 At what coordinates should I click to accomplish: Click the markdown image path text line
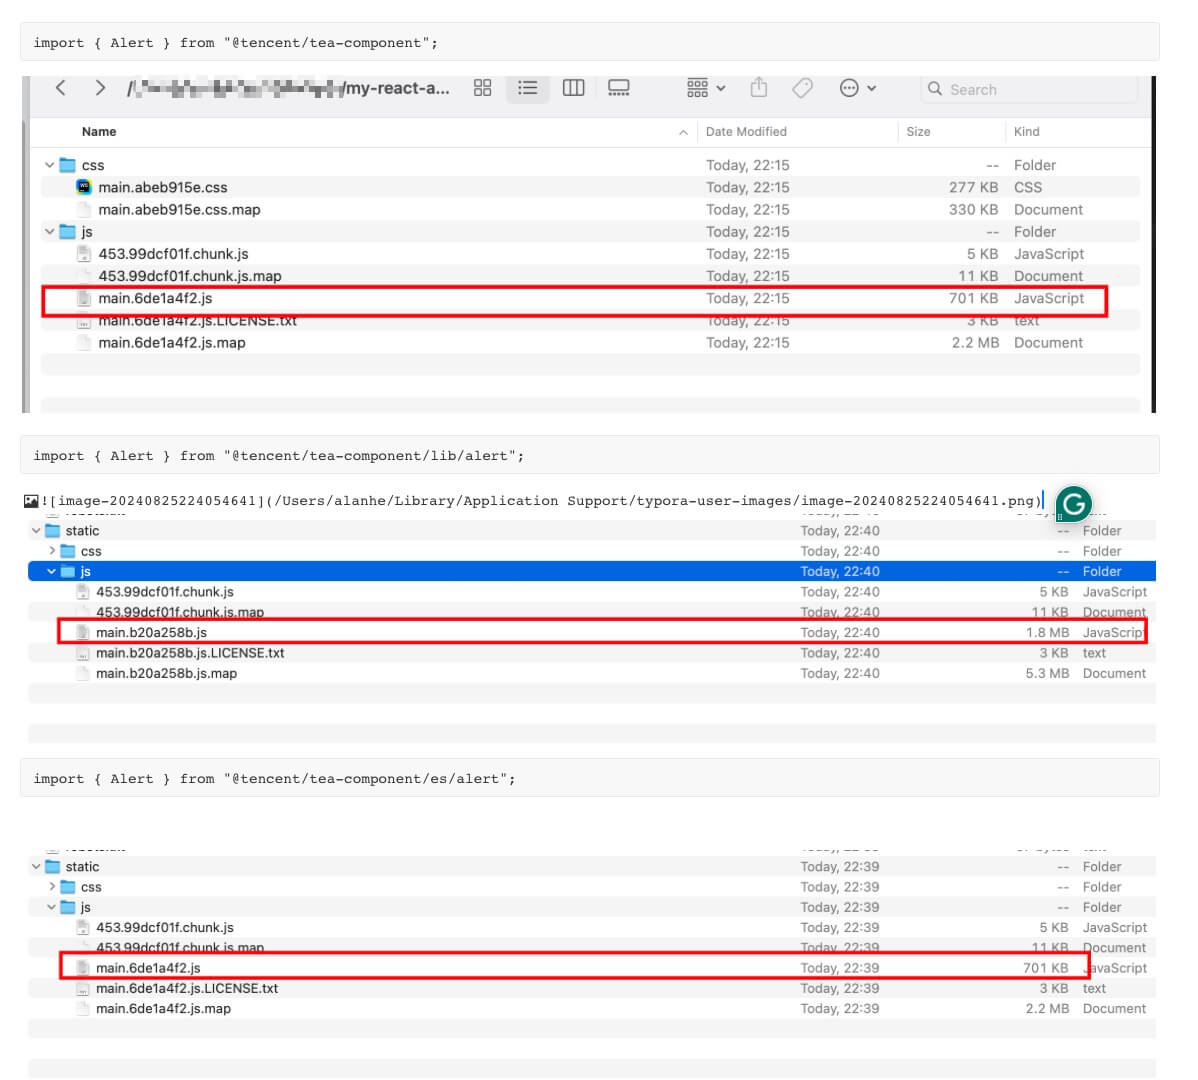click(x=542, y=501)
